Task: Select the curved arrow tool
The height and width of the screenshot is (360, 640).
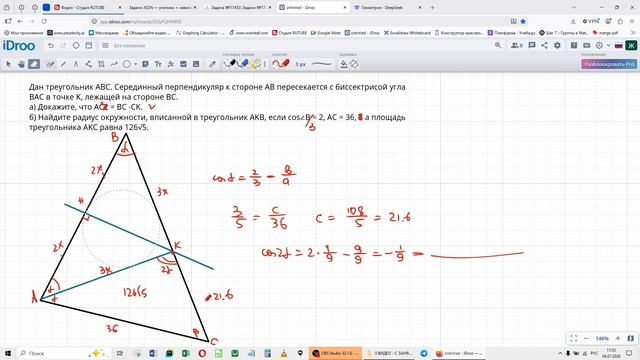Action: tap(114, 64)
